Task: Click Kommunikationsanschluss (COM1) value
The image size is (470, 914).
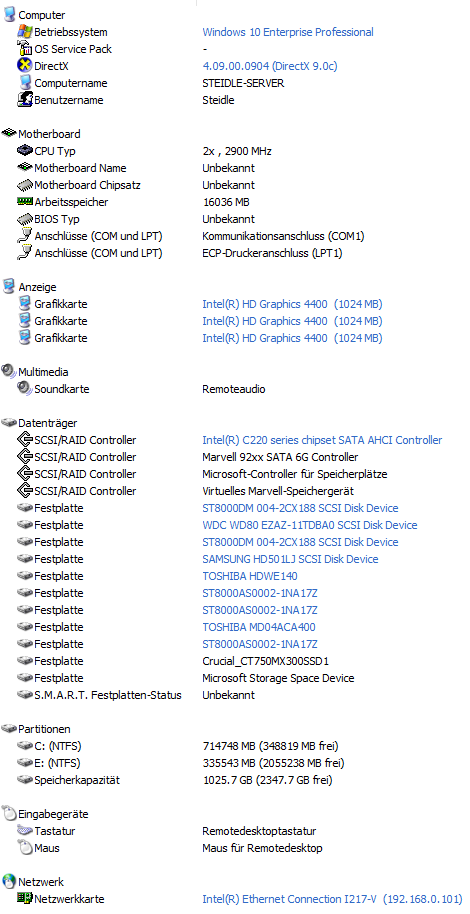Action: [283, 236]
